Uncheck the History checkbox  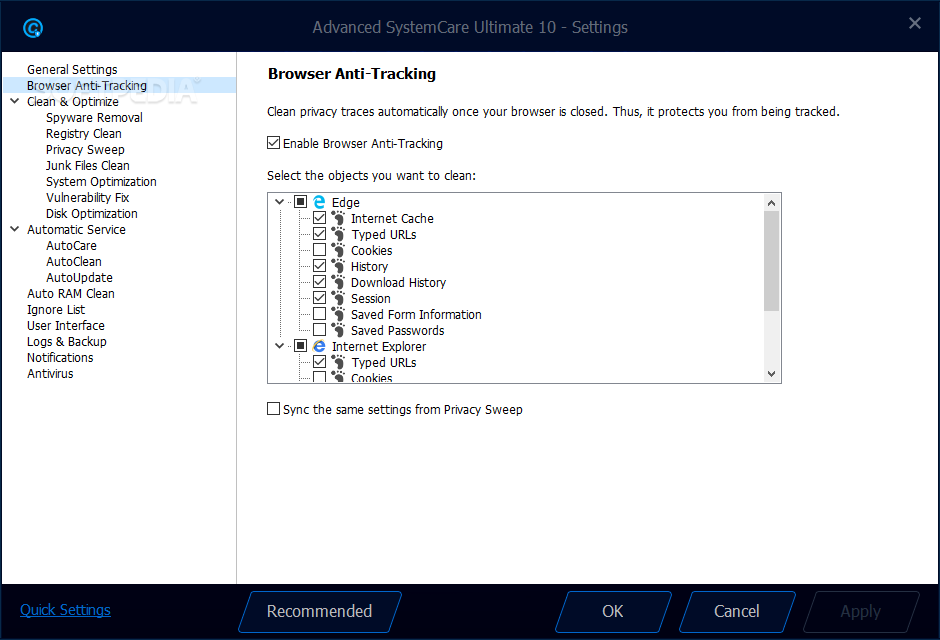pyautogui.click(x=320, y=265)
